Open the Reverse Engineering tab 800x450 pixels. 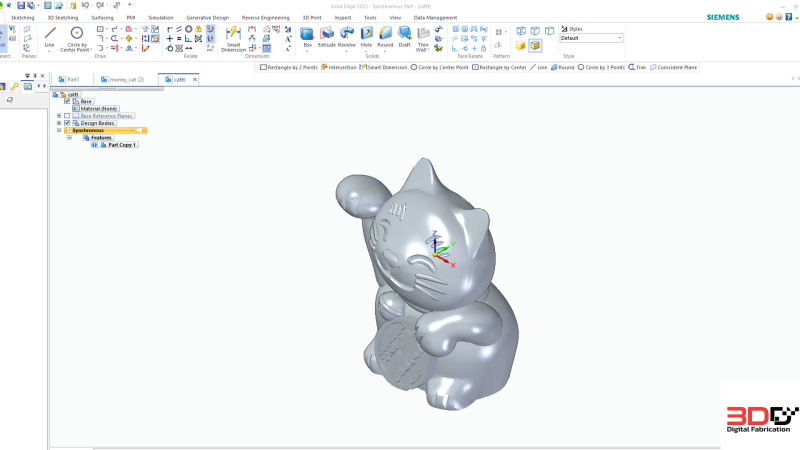pyautogui.click(x=265, y=17)
